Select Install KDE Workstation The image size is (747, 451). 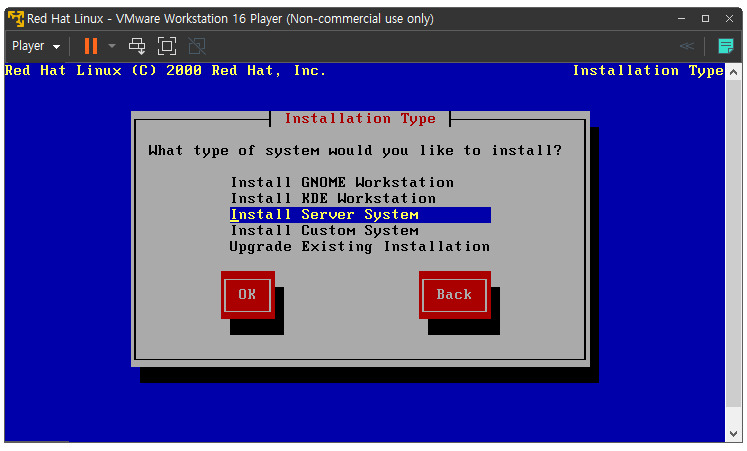[x=333, y=199]
